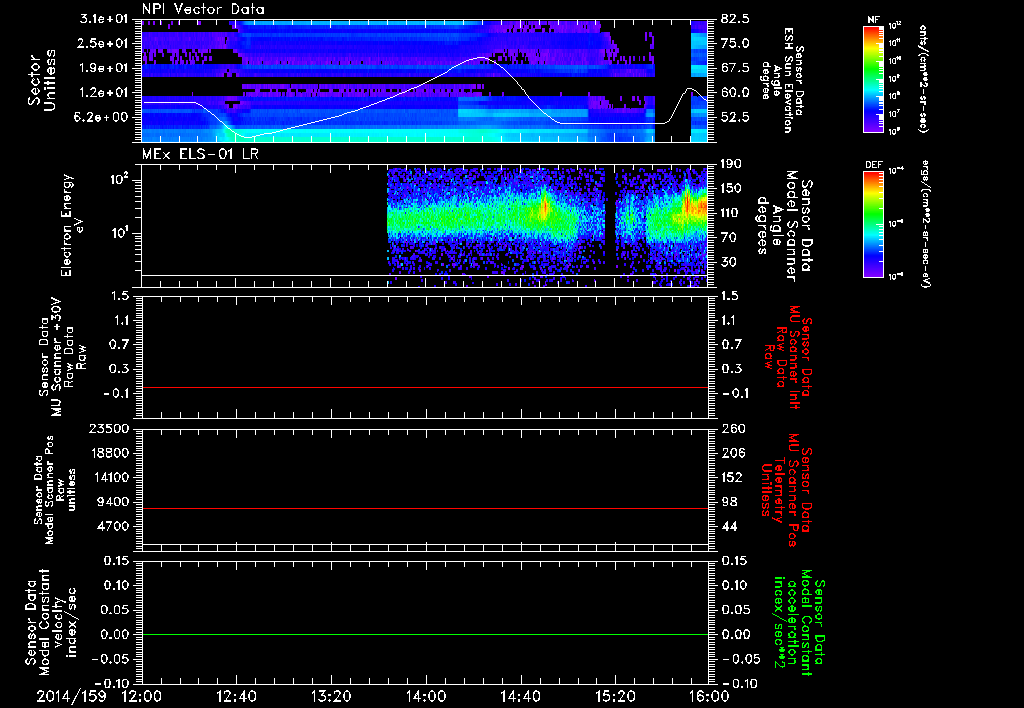Click the 3.1e+01 sector tick label
1024x708 pixels.
tap(106, 19)
